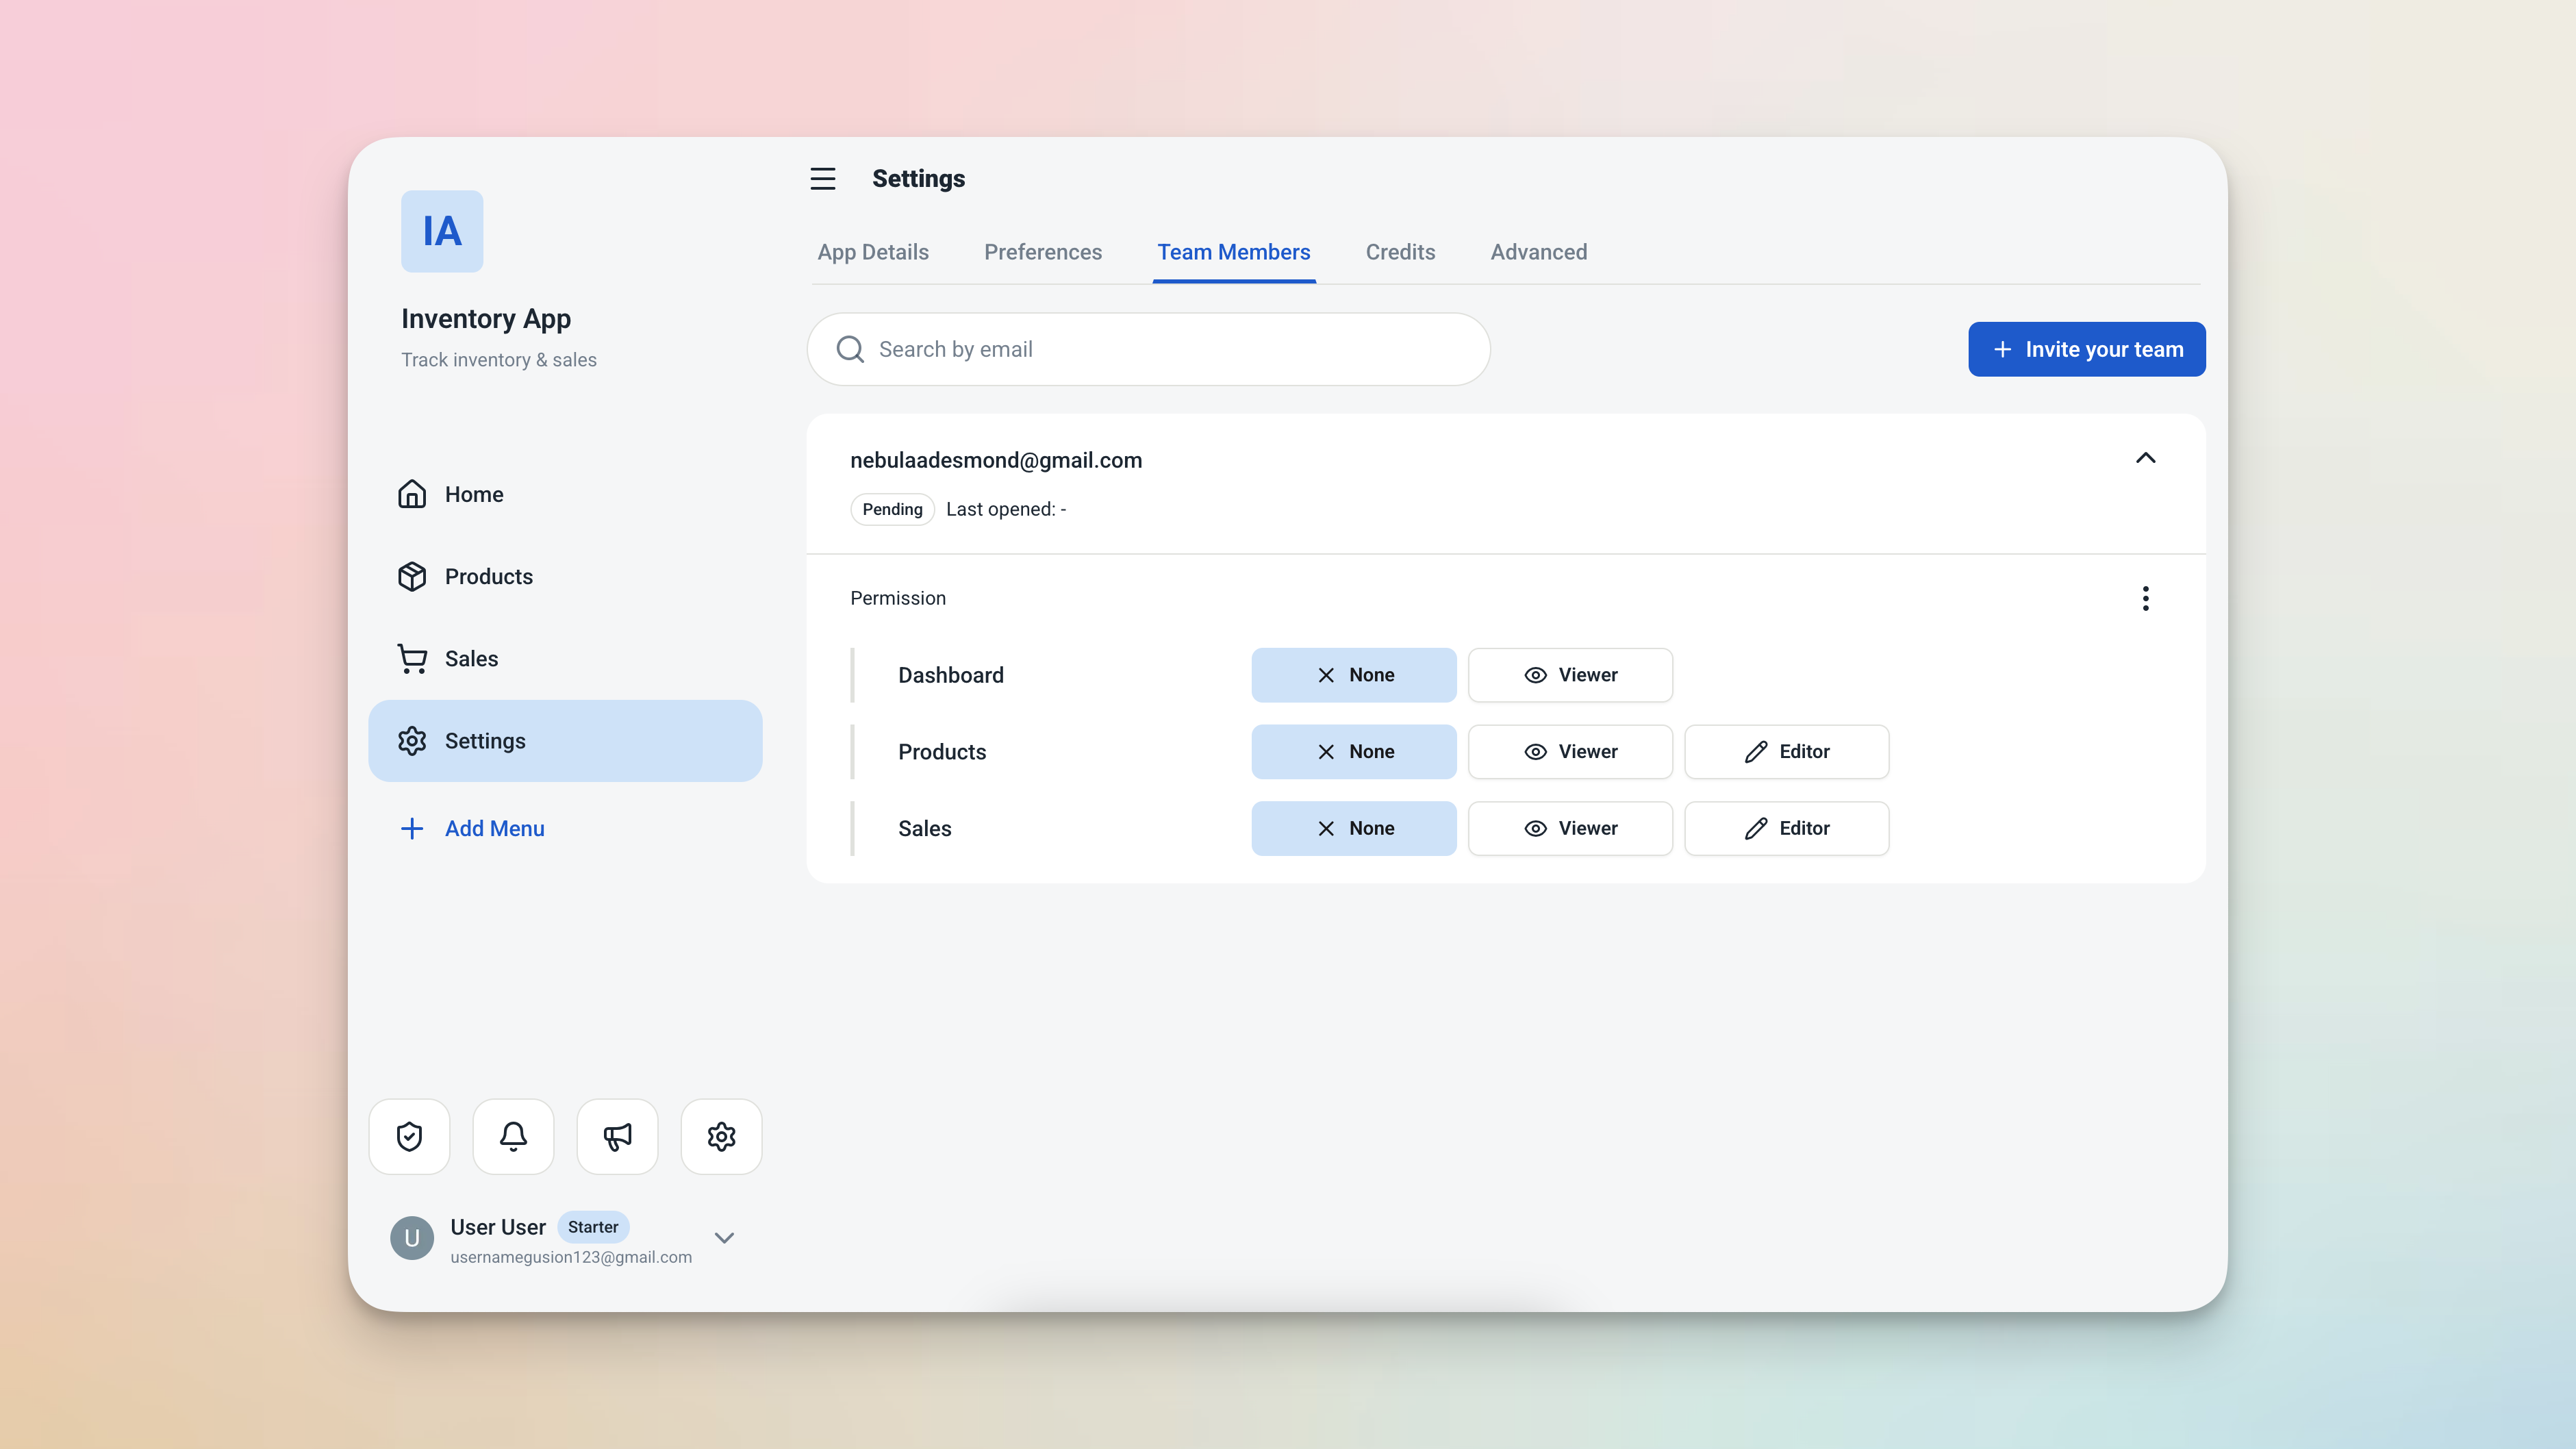Click the plus icon beside Add Menu
2576x1449 pixels.
pyautogui.click(x=412, y=828)
